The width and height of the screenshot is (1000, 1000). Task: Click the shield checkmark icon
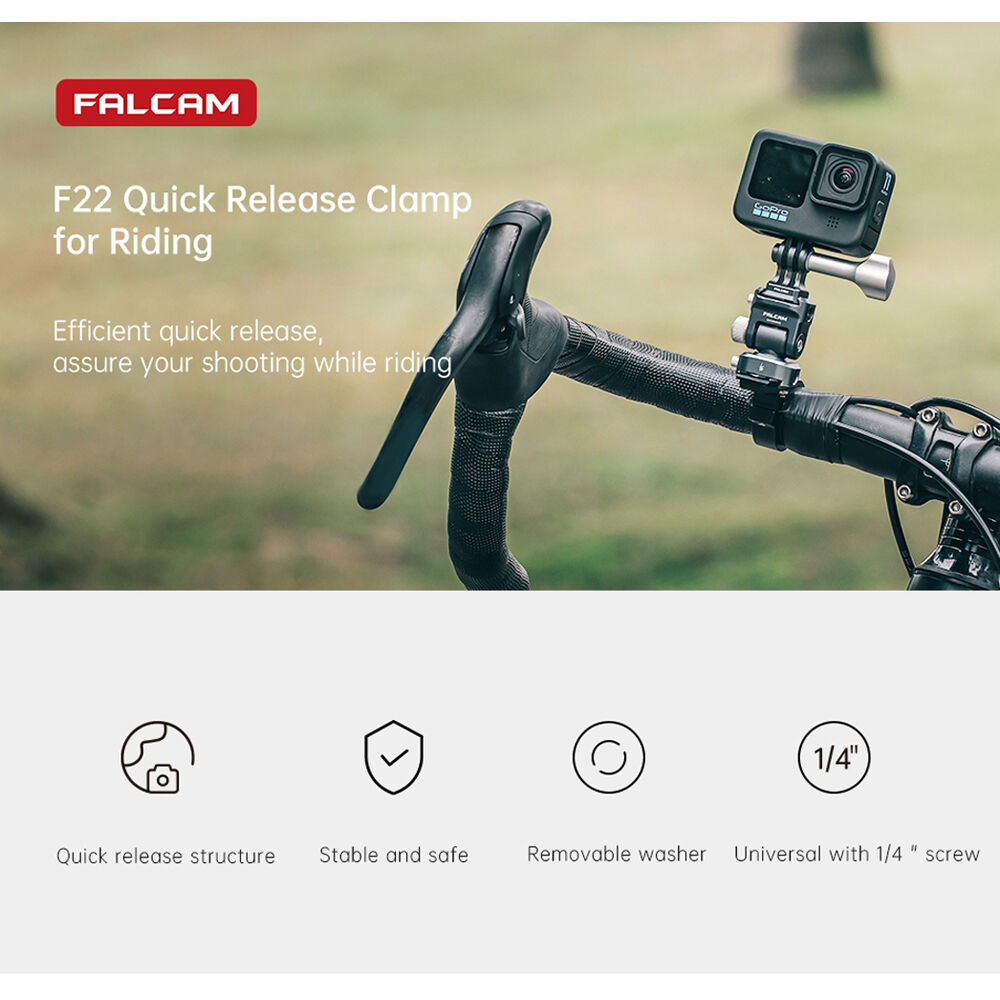point(393,757)
